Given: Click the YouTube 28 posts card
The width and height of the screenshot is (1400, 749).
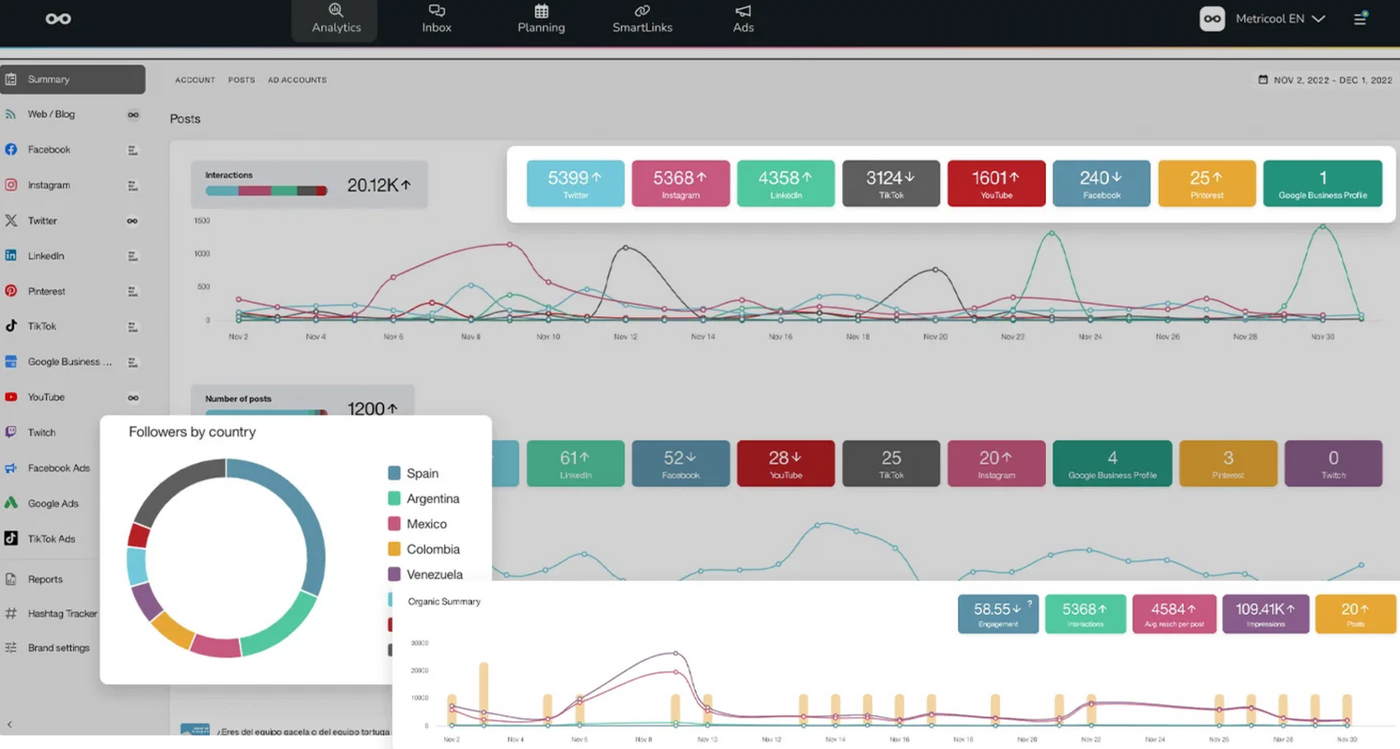Looking at the screenshot, I should [786, 463].
